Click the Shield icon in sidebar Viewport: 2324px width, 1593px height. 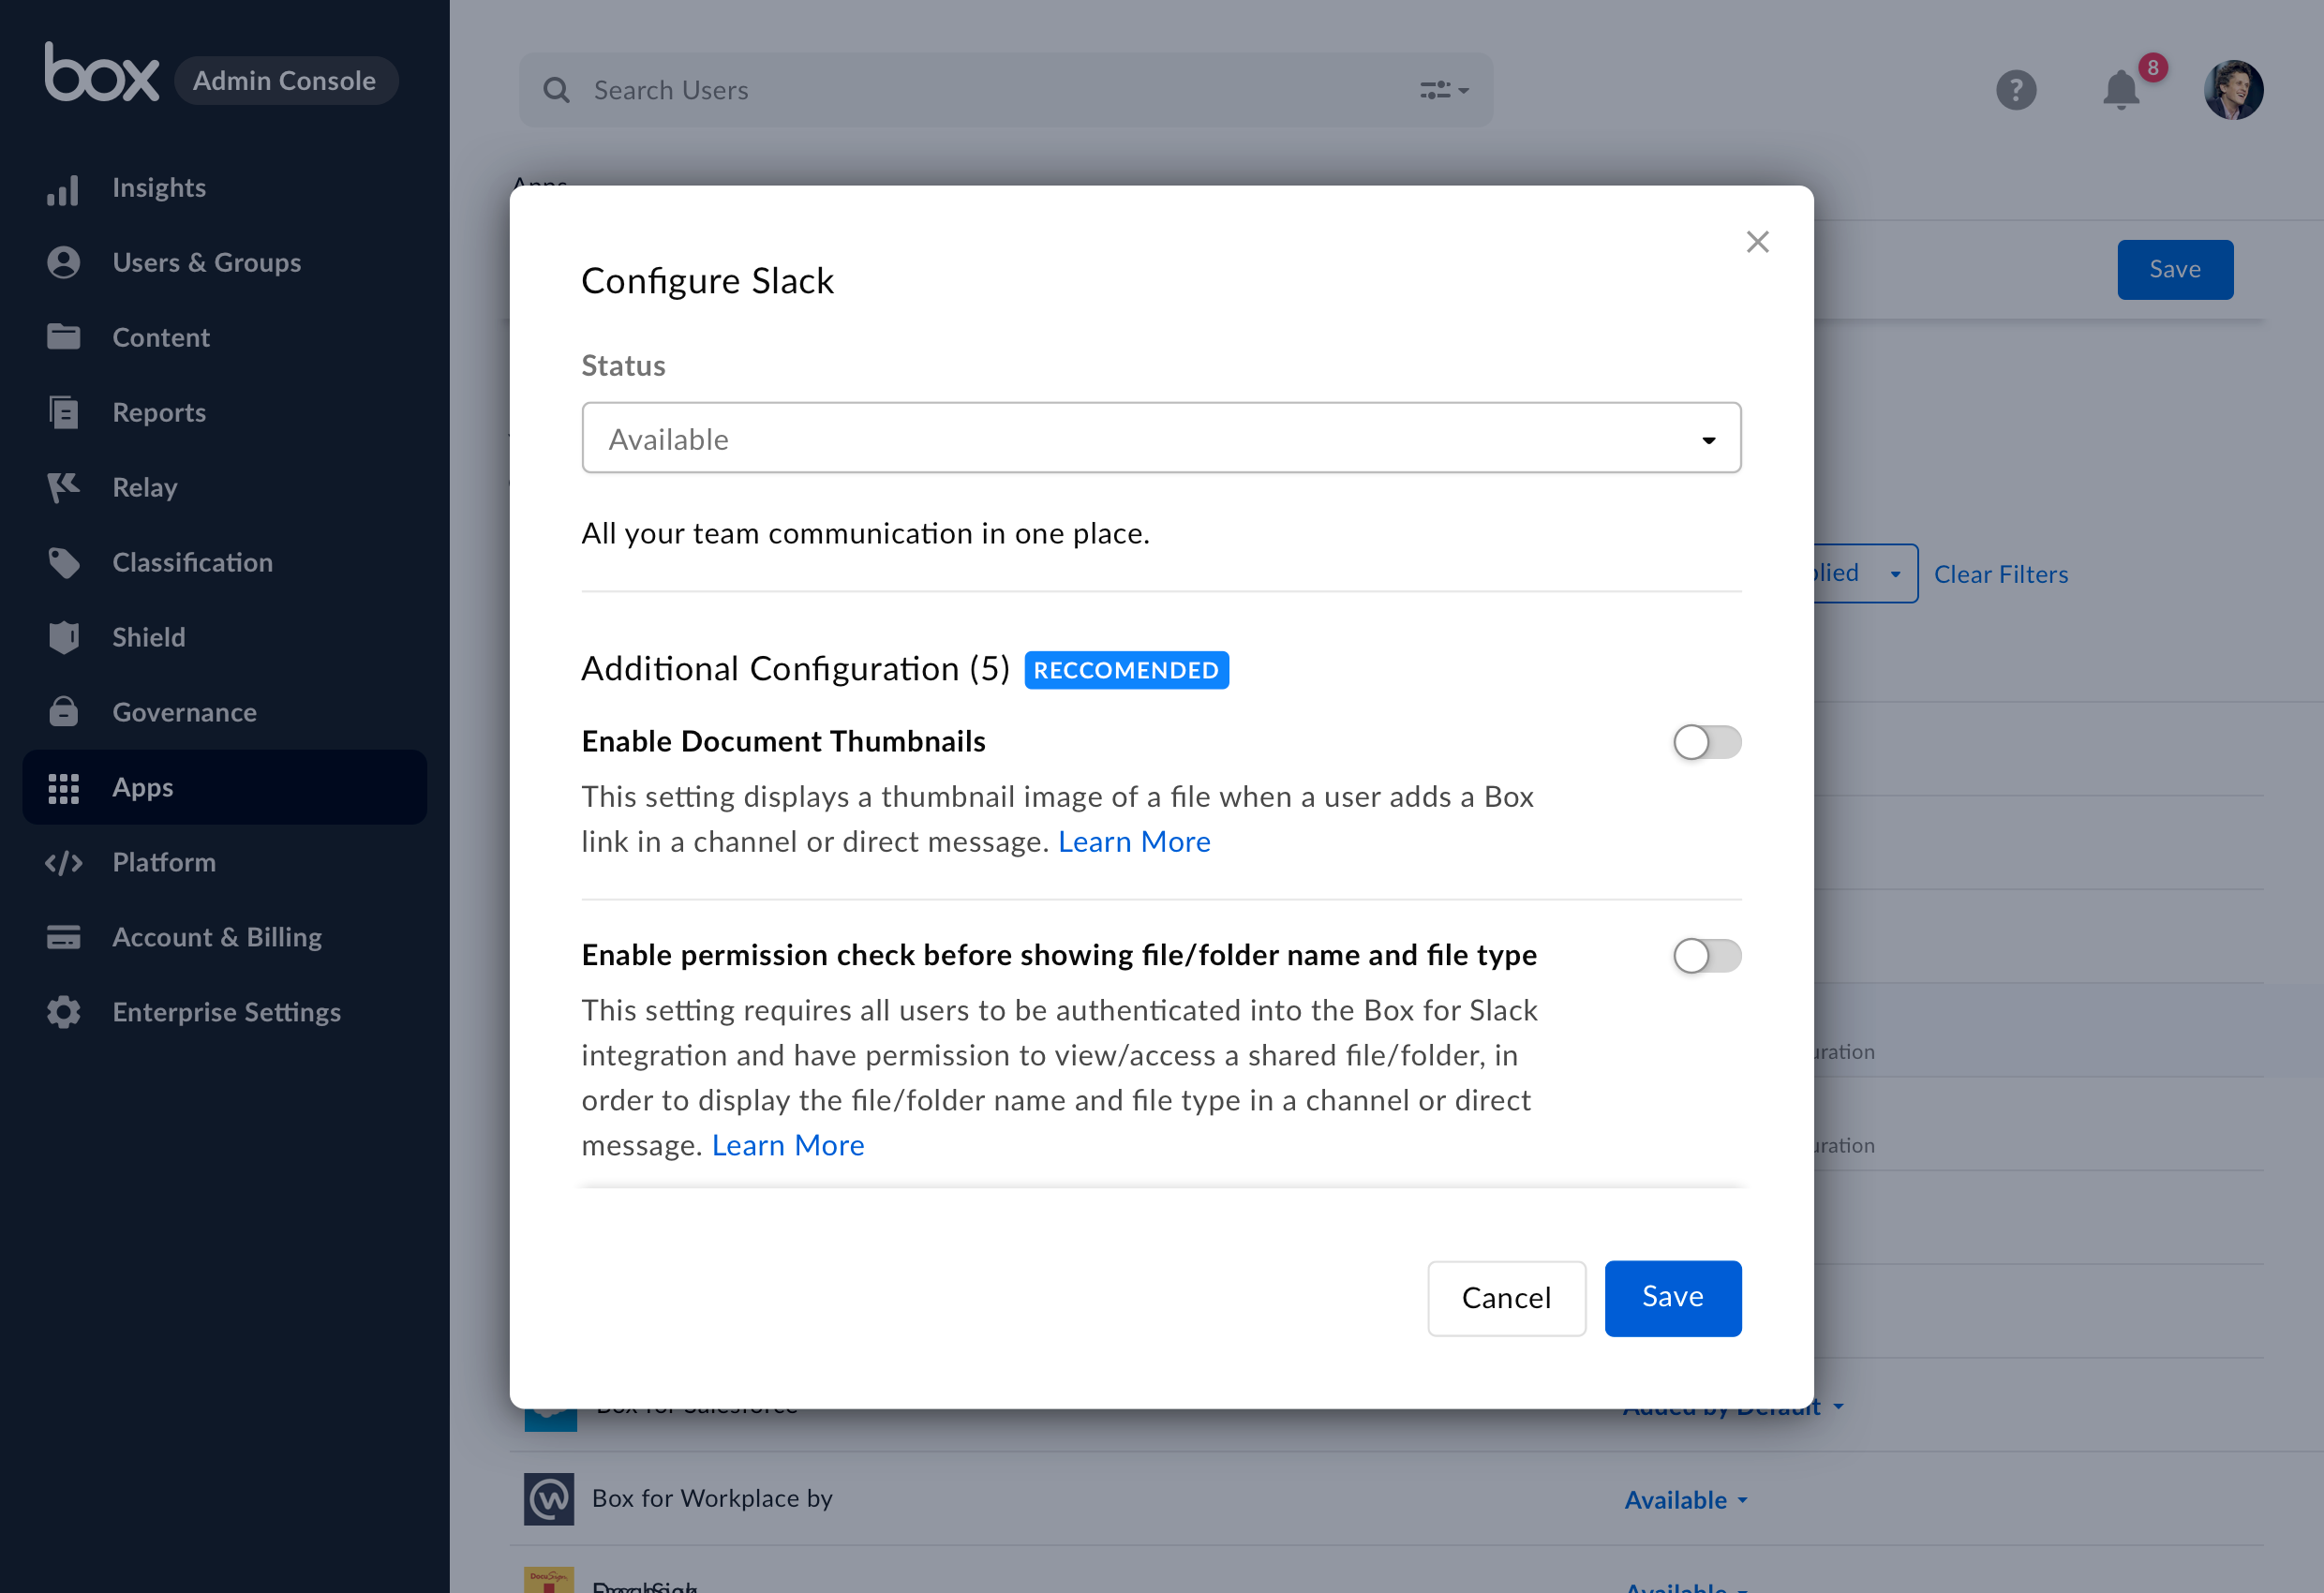63,637
